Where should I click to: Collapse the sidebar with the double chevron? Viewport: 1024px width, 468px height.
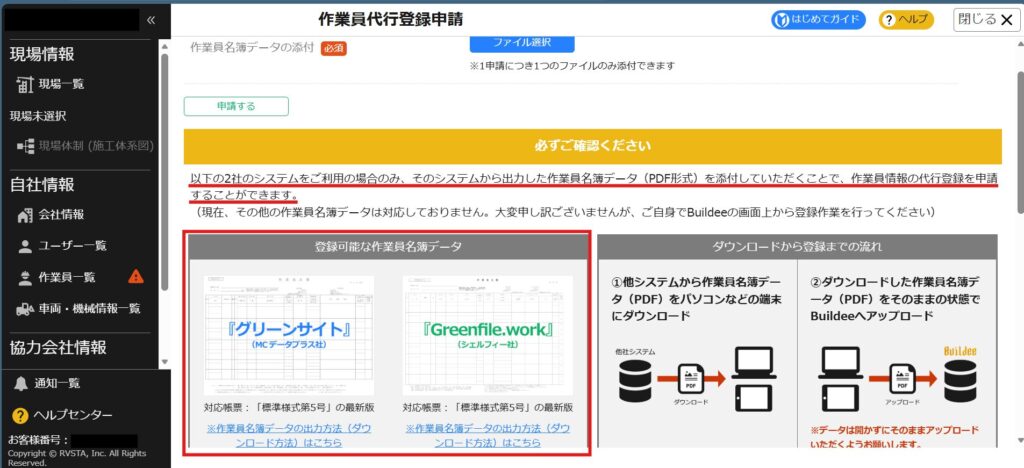point(151,20)
